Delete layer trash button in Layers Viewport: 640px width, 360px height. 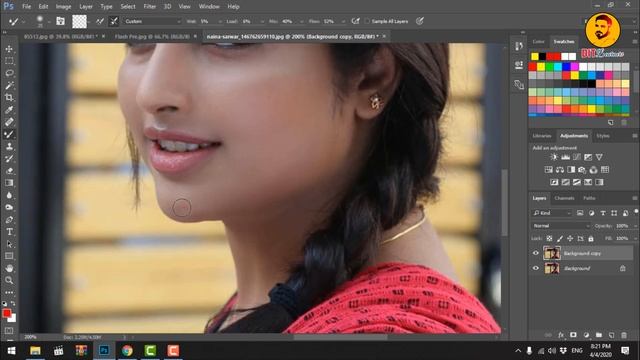tap(624, 335)
